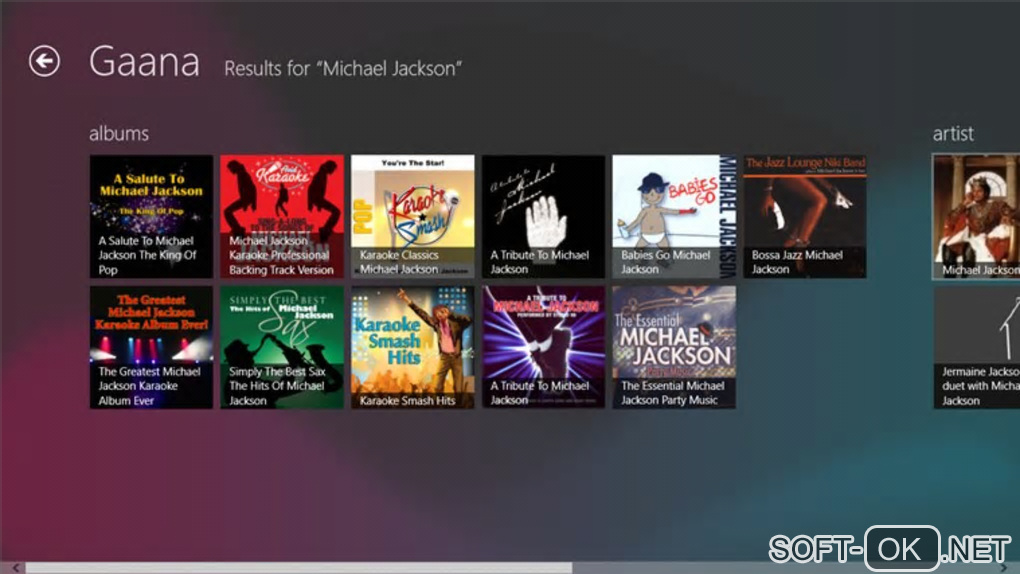Open Karaoke Classics Michael Jackson album
Image resolution: width=1020 pixels, height=574 pixels.
(x=412, y=216)
